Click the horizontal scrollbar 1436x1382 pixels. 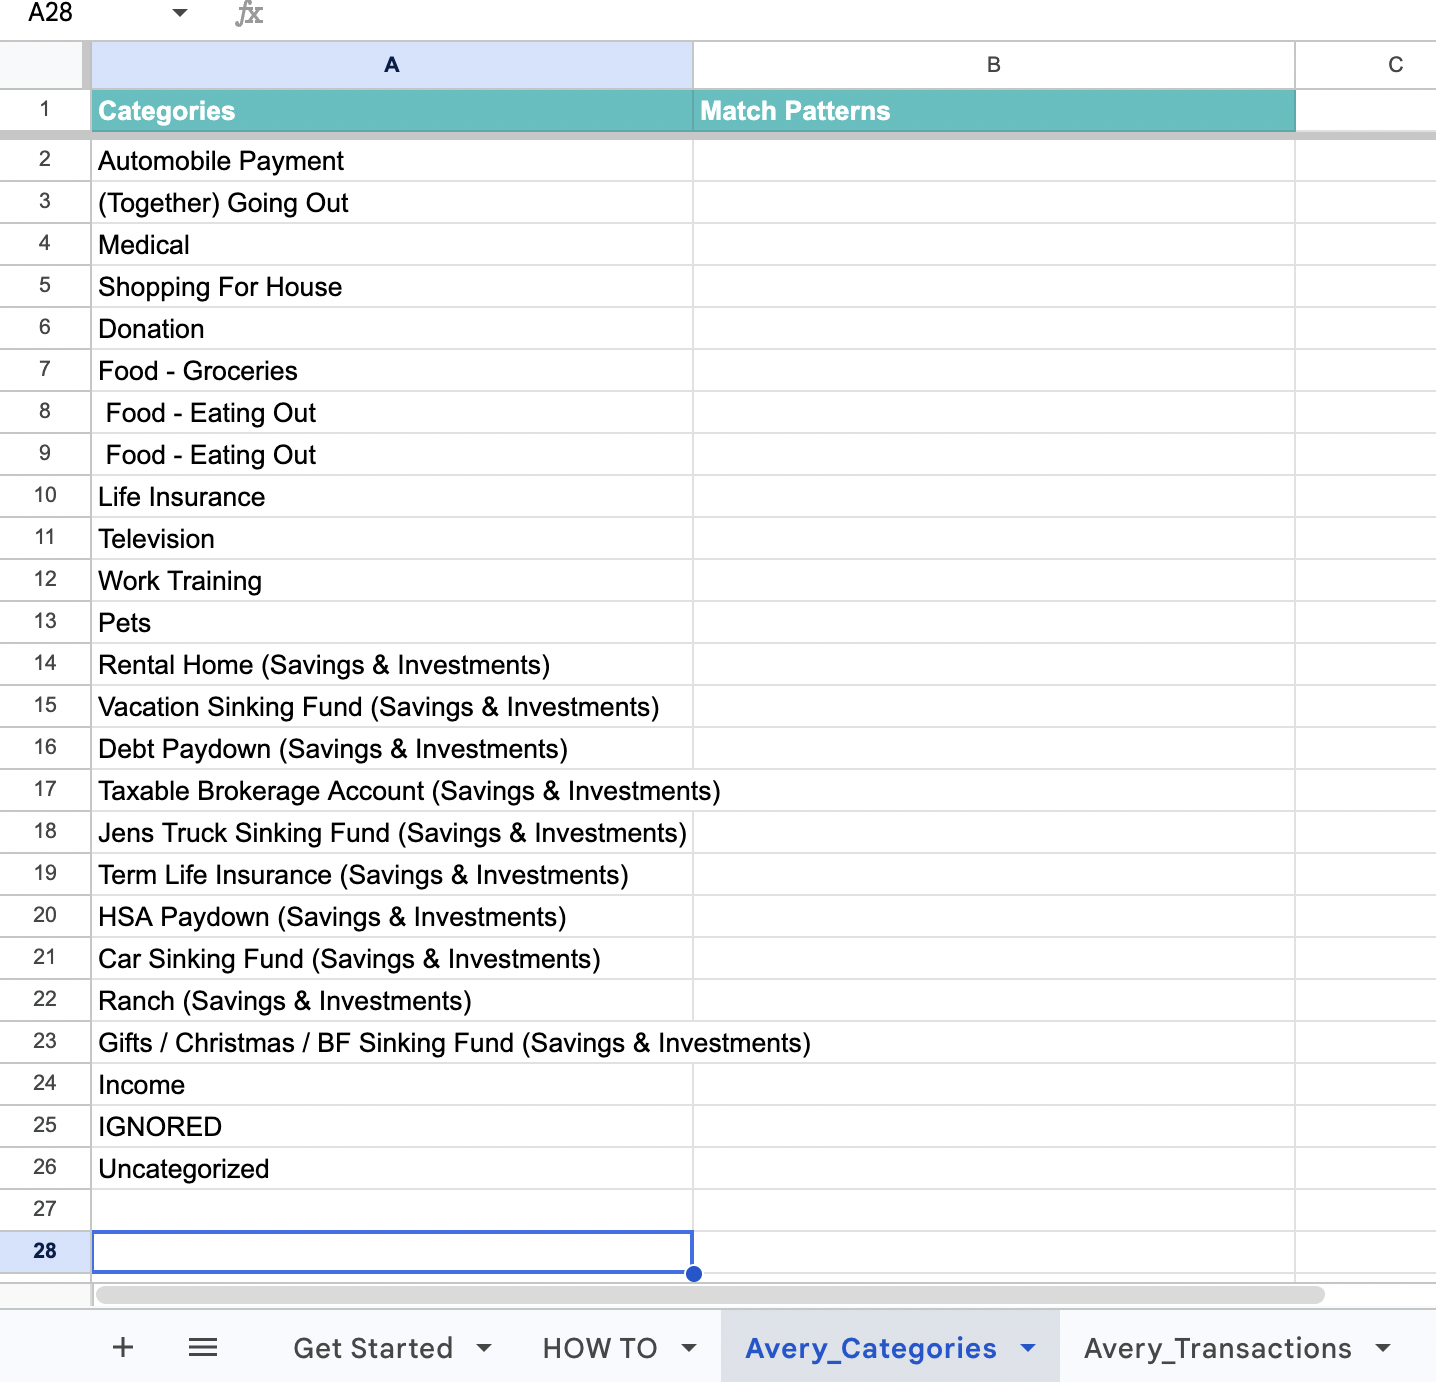(710, 1295)
